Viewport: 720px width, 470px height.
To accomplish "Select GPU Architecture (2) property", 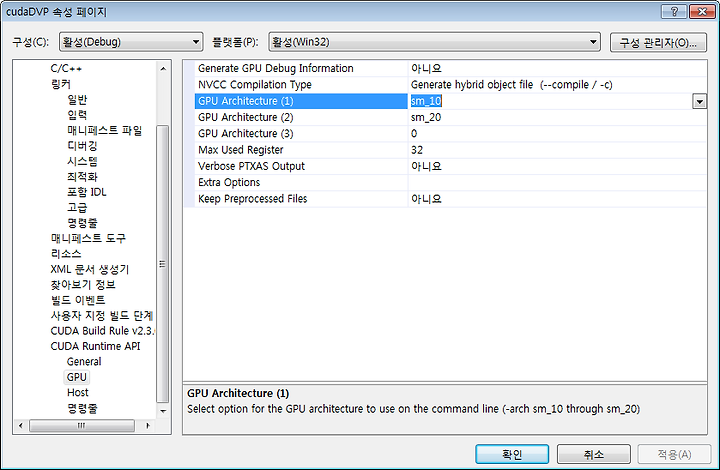I will [301, 118].
